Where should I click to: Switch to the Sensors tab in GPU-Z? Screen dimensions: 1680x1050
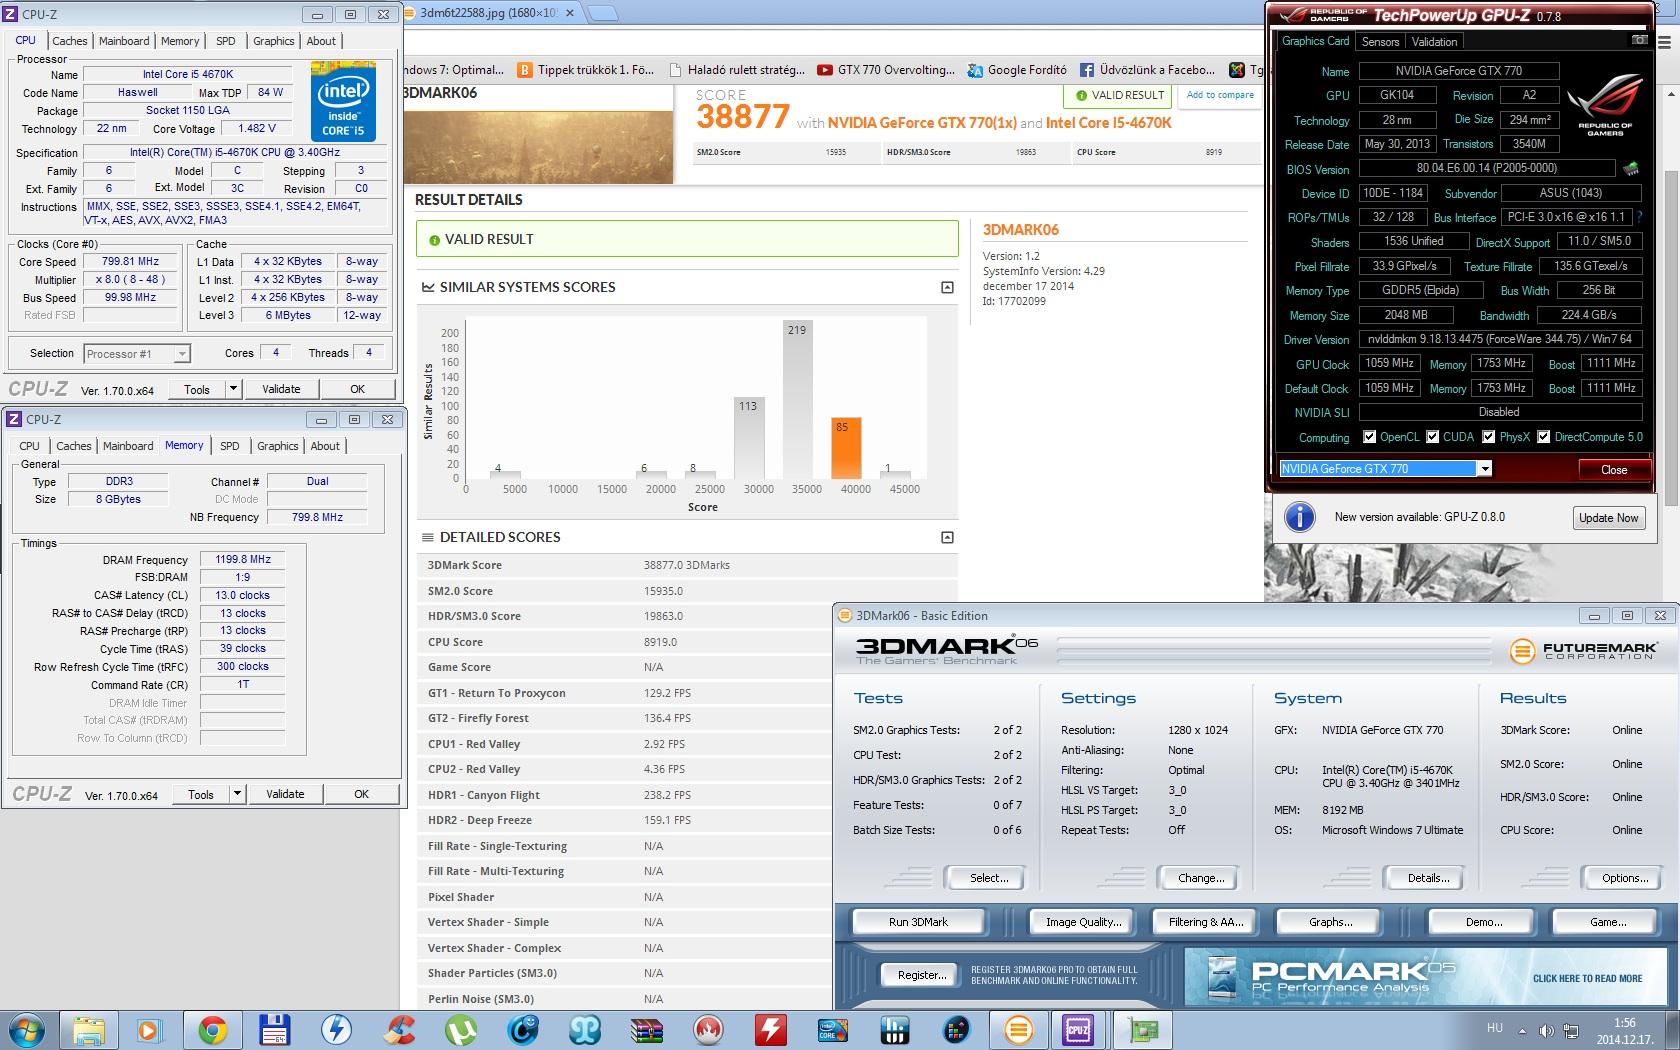click(1380, 42)
